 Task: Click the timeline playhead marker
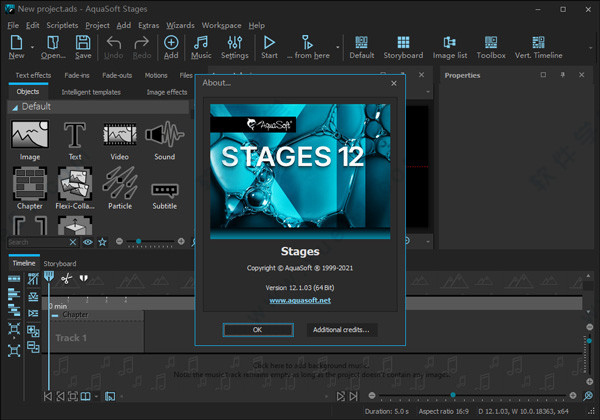[49, 276]
